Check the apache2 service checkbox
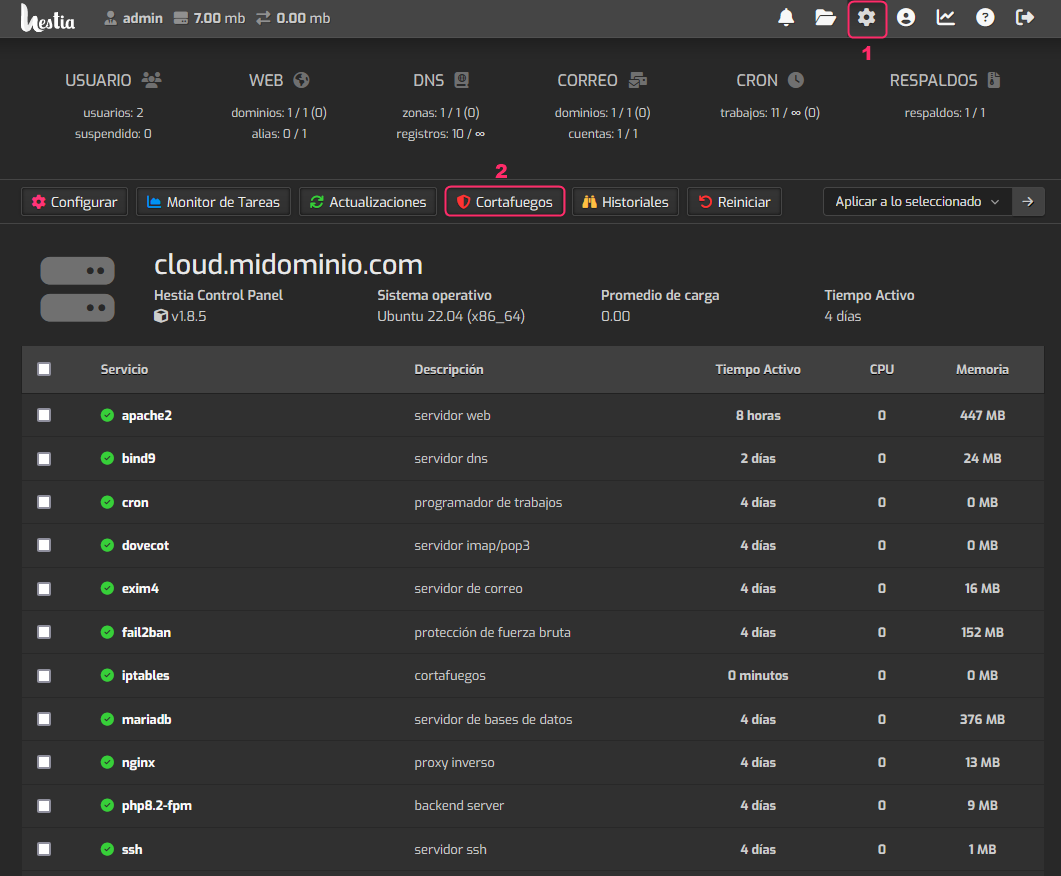The image size is (1061, 876). (44, 415)
